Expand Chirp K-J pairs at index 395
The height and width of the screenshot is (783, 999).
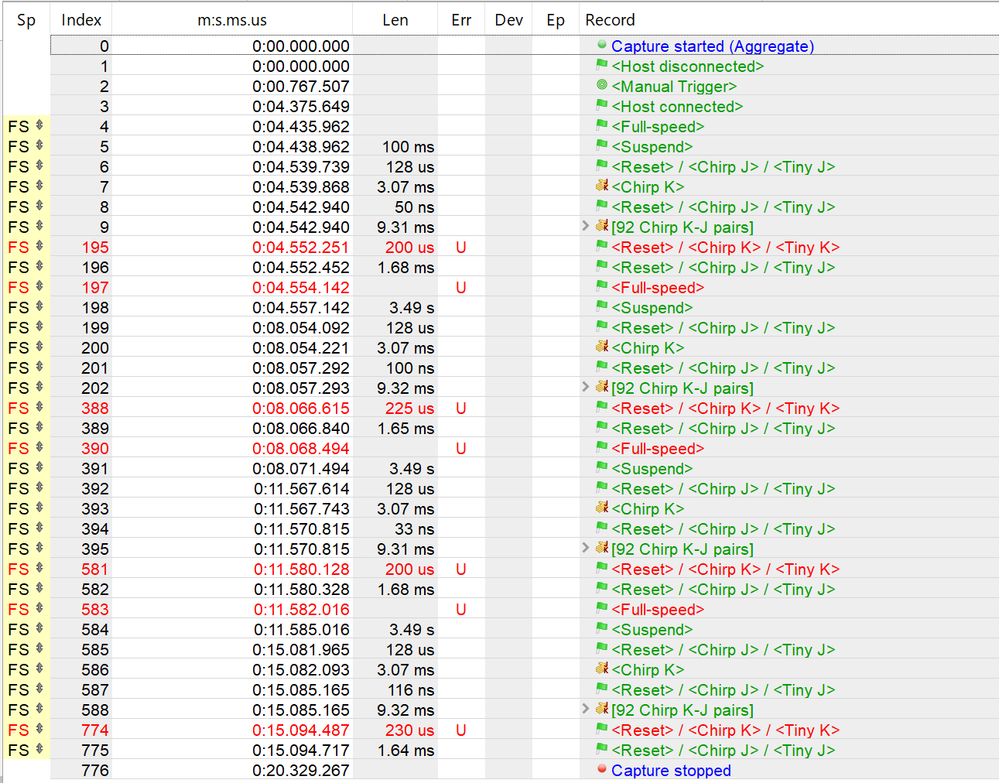[586, 548]
